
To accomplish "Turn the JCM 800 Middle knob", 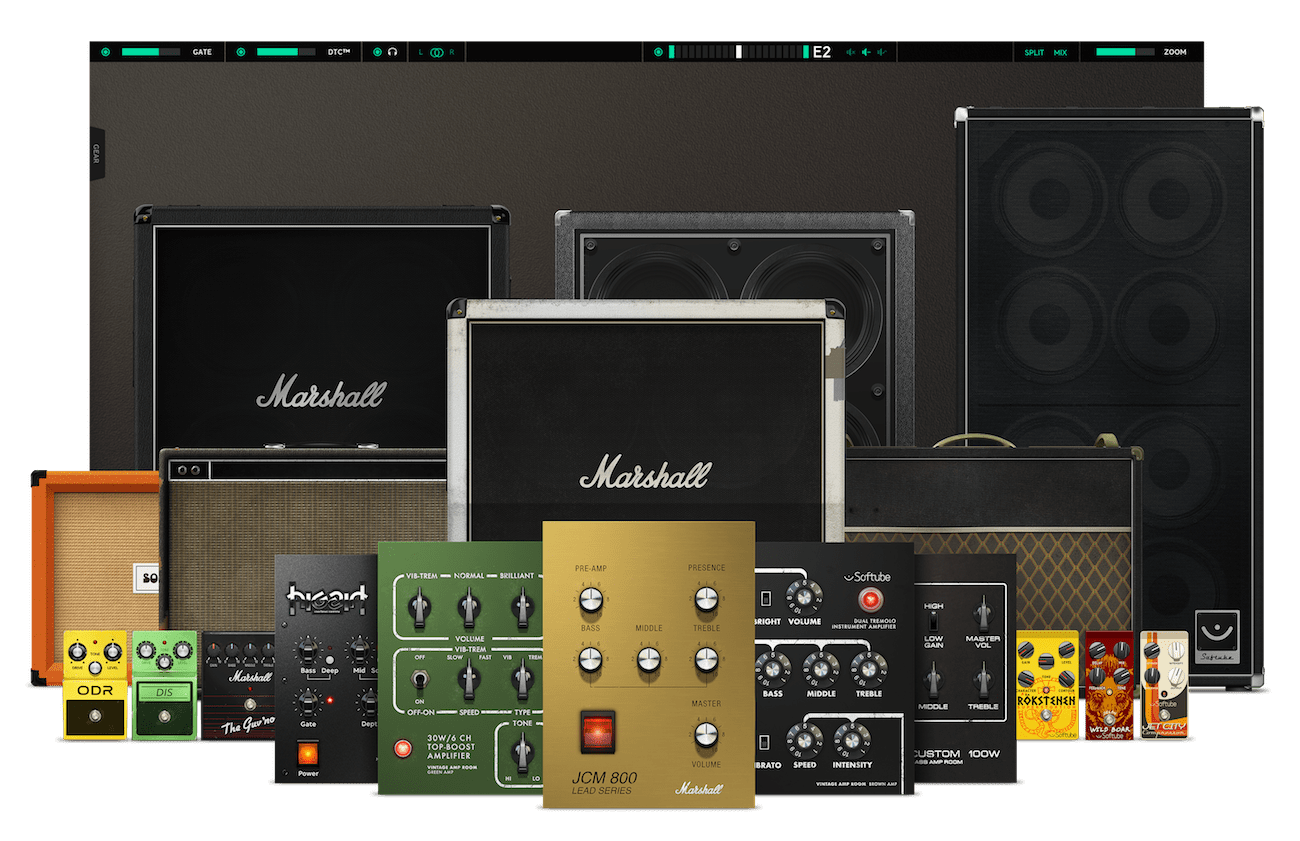I will click(x=648, y=657).
